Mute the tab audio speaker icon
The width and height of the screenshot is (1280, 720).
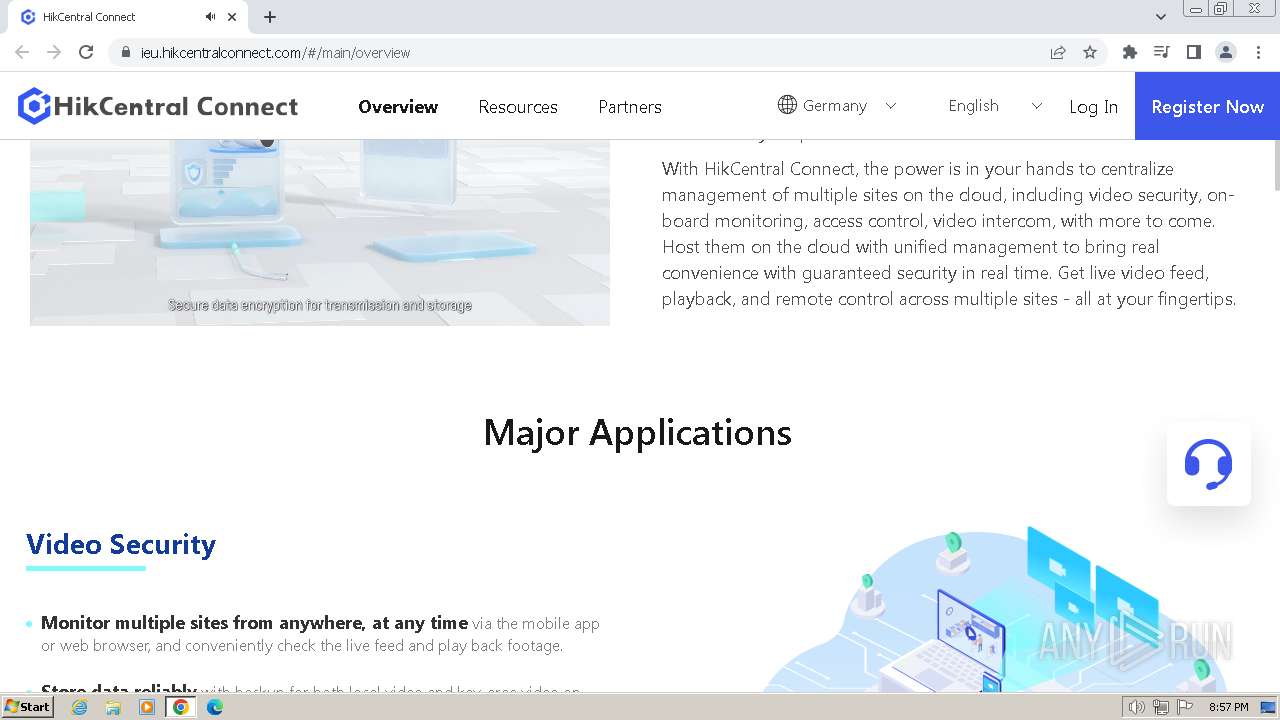pyautogui.click(x=210, y=17)
